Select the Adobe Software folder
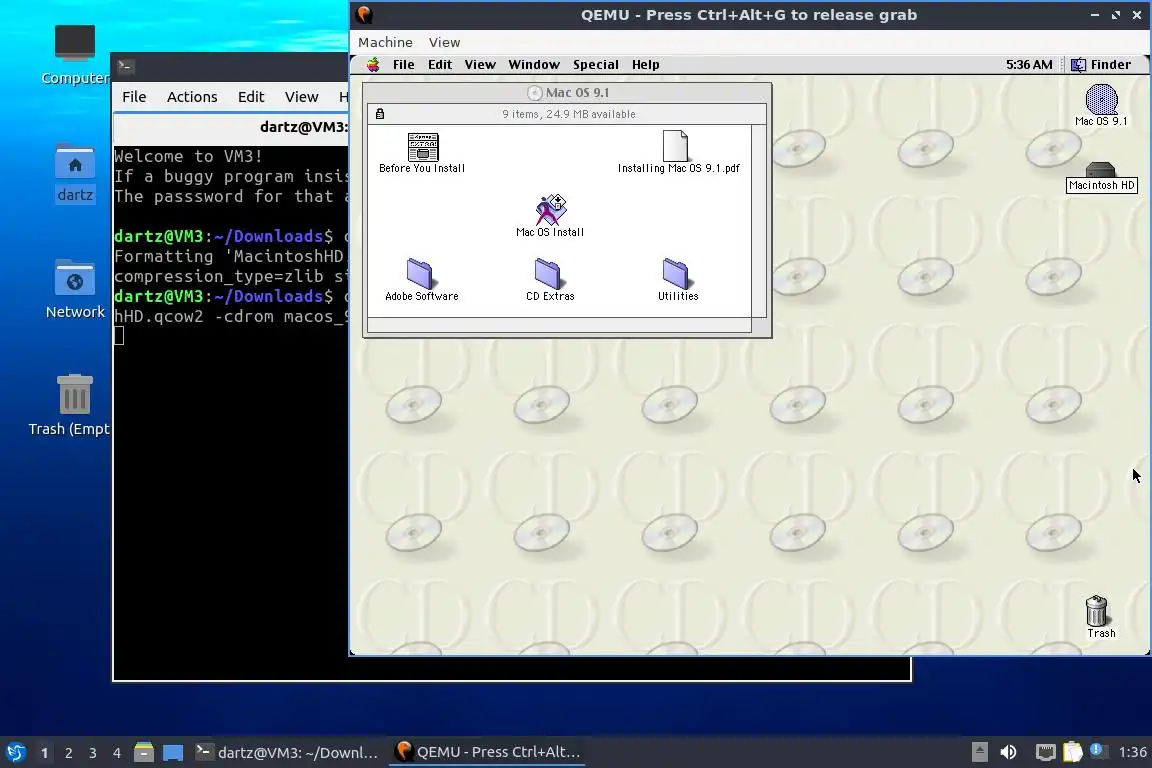This screenshot has height=768, width=1152. (421, 273)
